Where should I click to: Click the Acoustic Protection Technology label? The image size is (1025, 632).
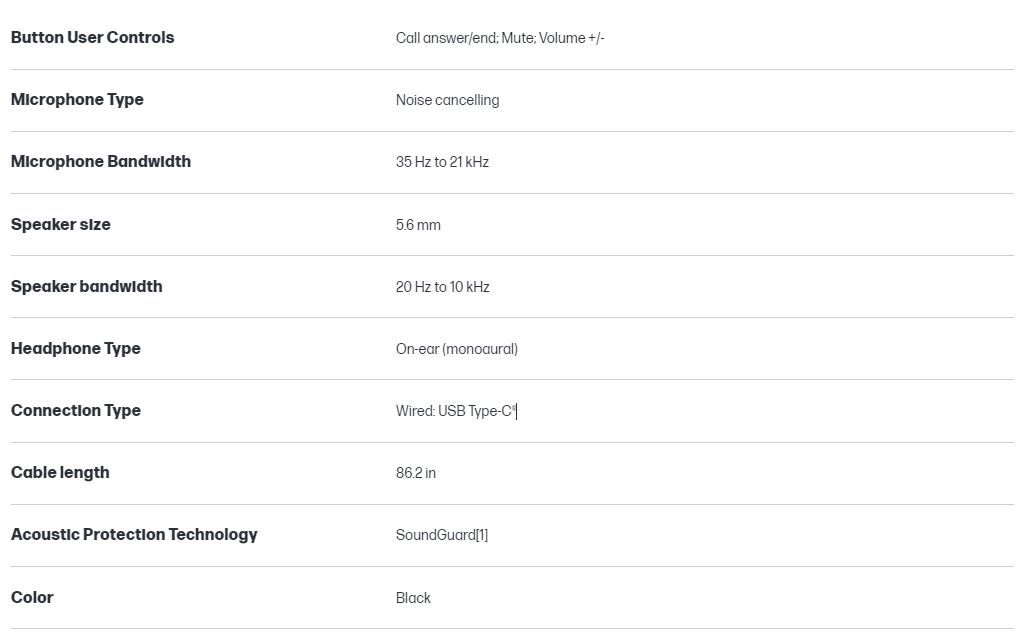[134, 535]
